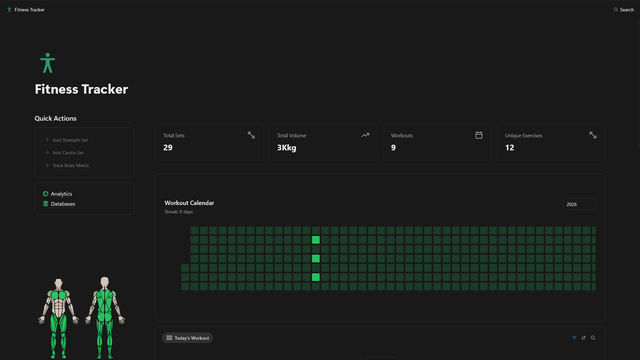
Task: Click the search magnifier in Today's Workout toolbar
Action: click(x=593, y=338)
